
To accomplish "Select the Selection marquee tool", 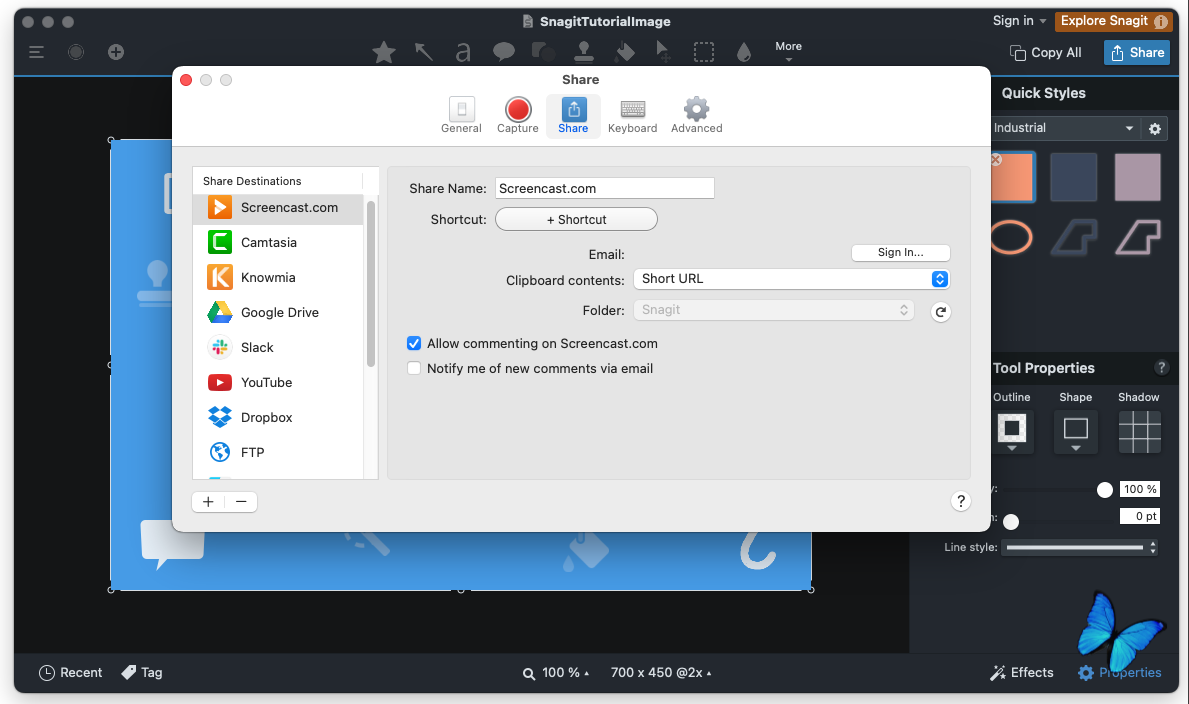I will click(x=704, y=52).
